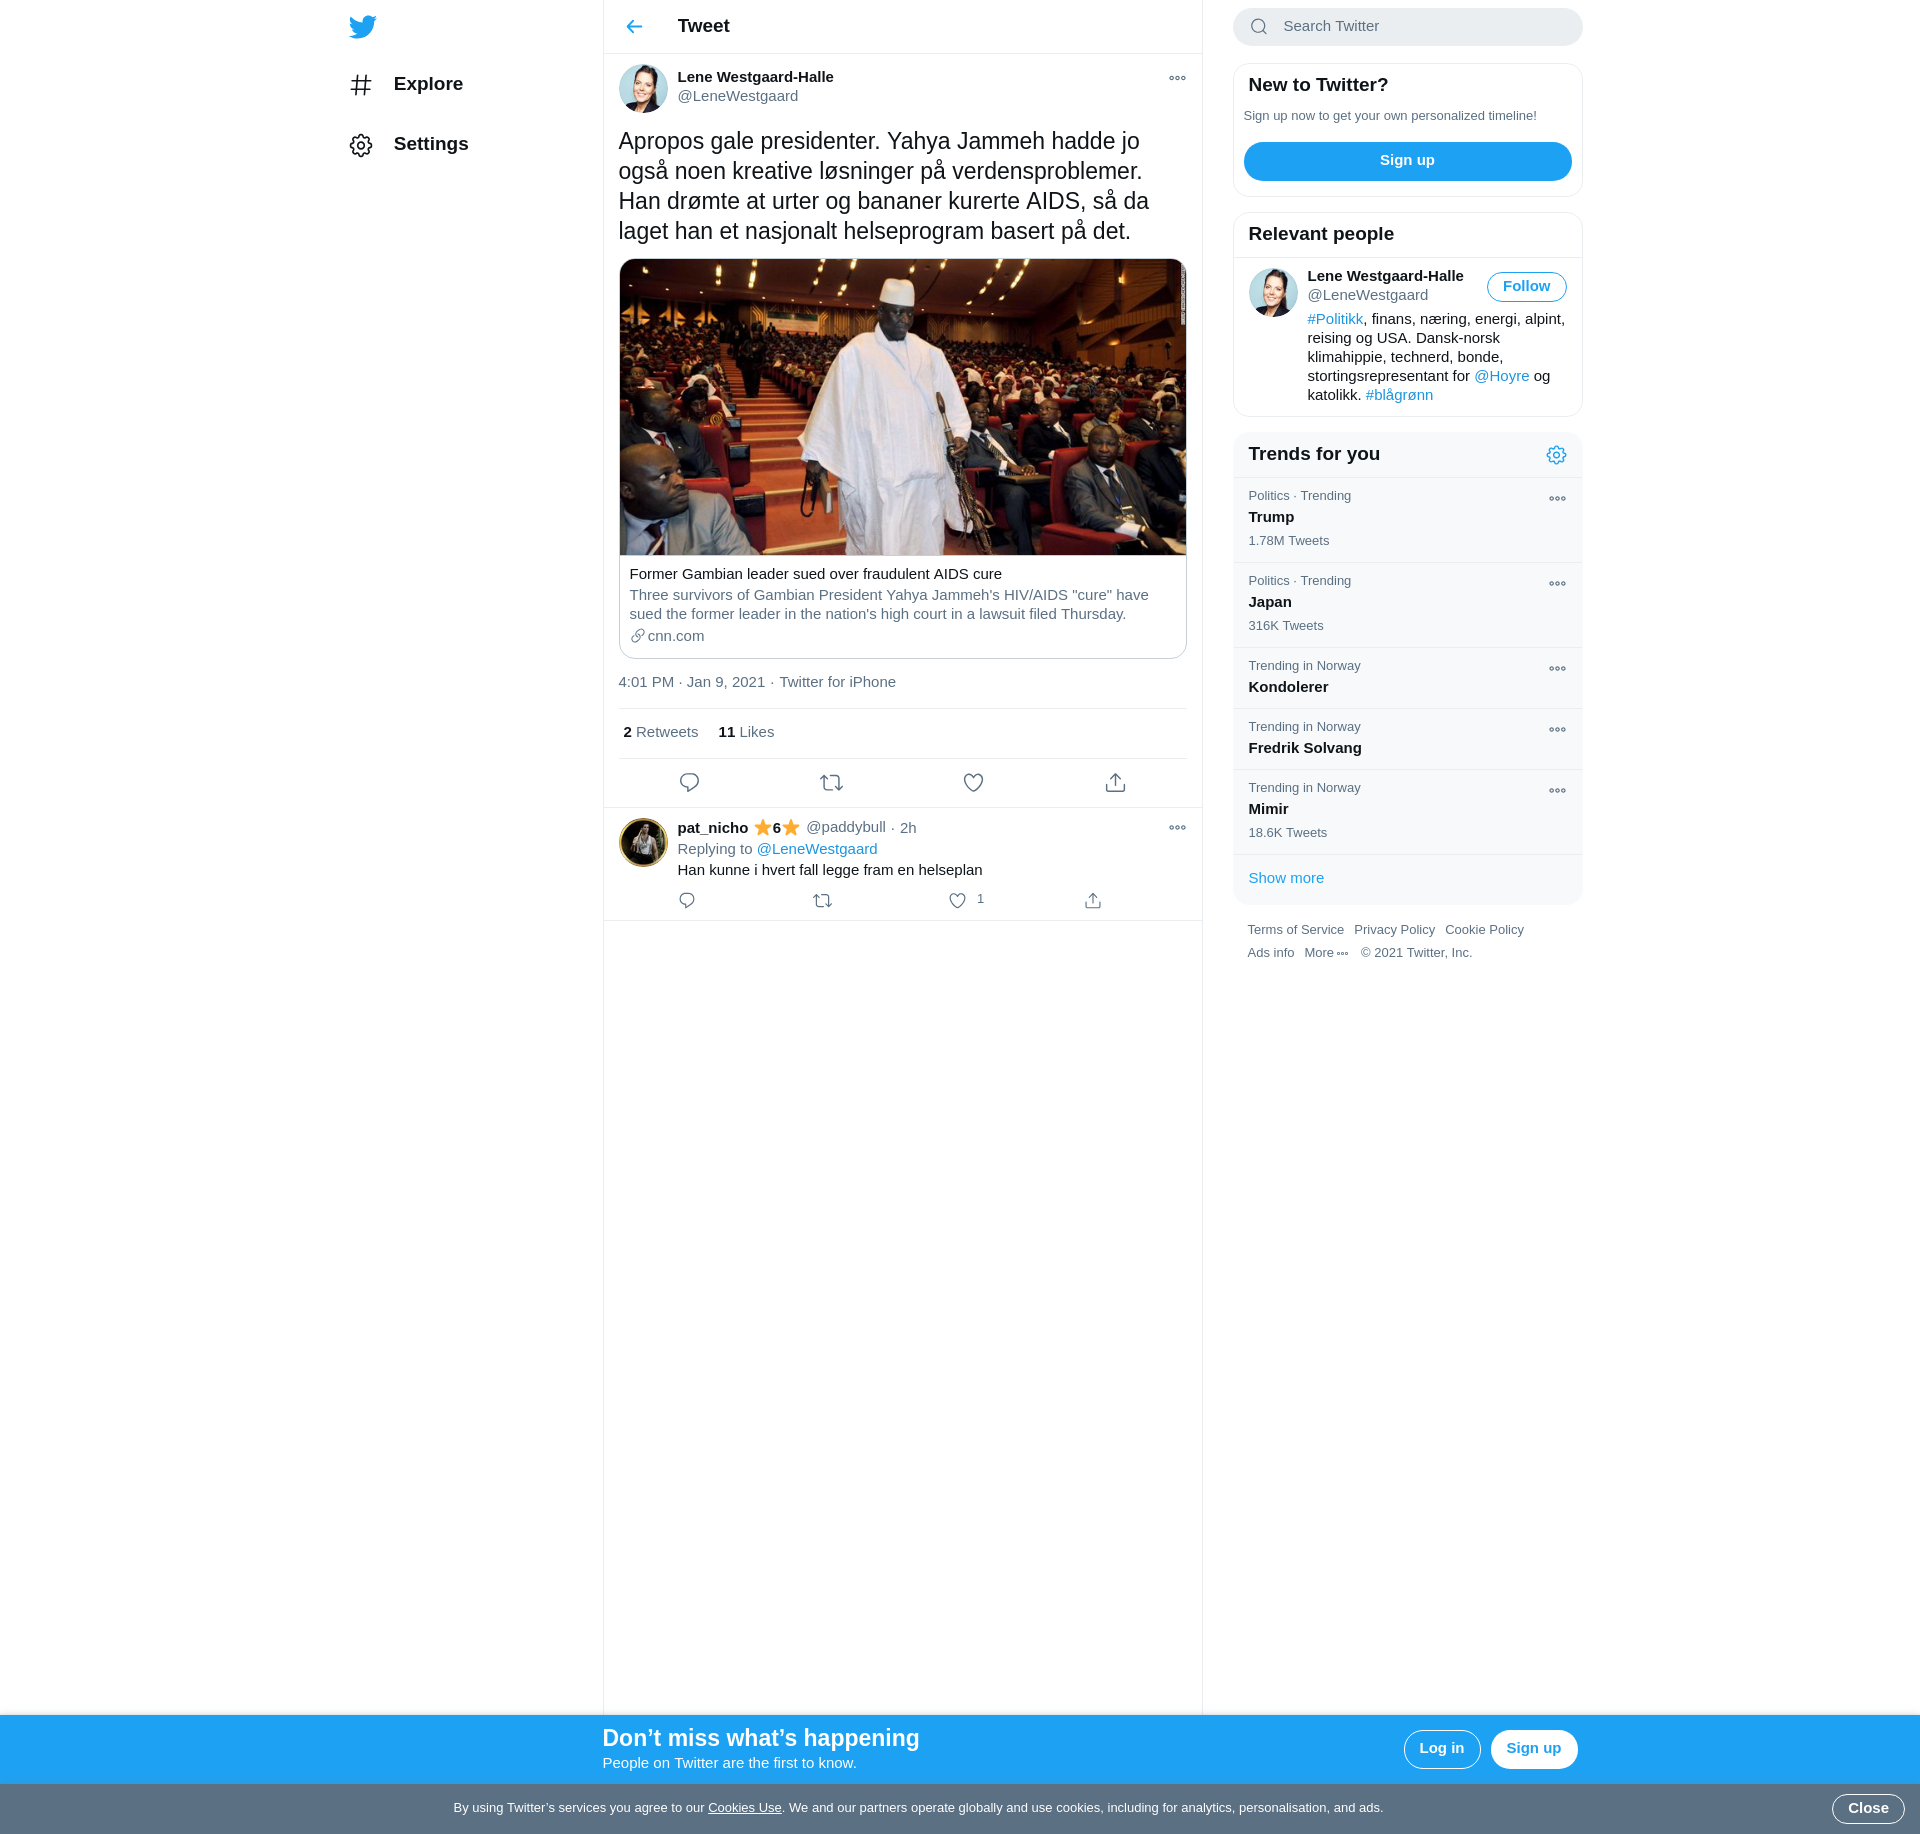This screenshot has height=1834, width=1920.
Task: Click the Twitter bird logo
Action: (x=363, y=26)
